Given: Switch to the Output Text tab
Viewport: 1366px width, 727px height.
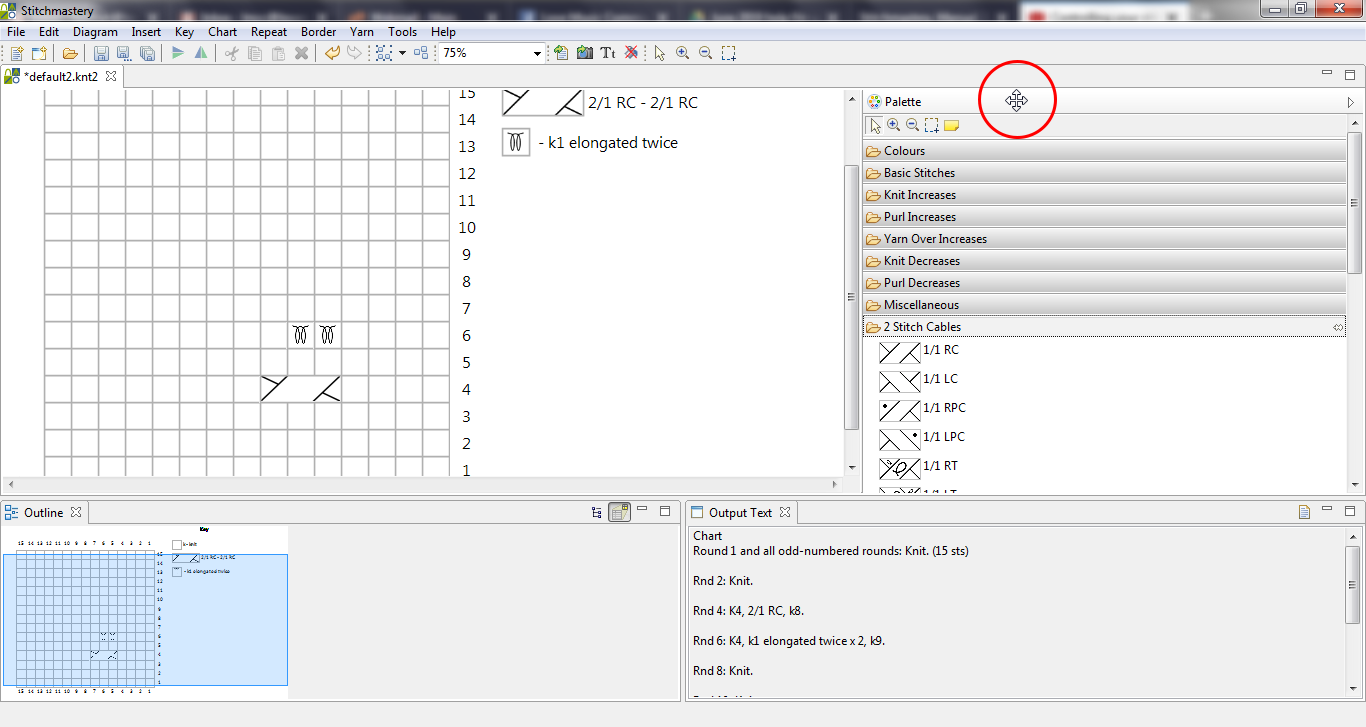Looking at the screenshot, I should (x=740, y=512).
